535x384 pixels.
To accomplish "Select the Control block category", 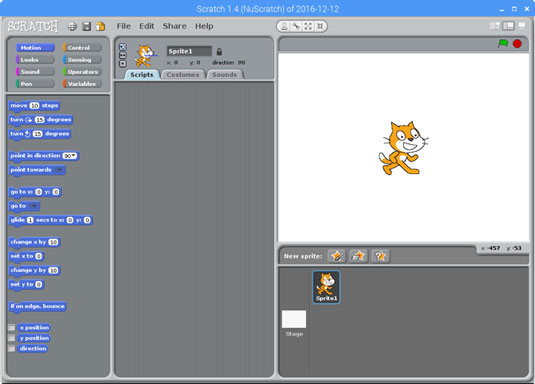I will click(x=82, y=48).
